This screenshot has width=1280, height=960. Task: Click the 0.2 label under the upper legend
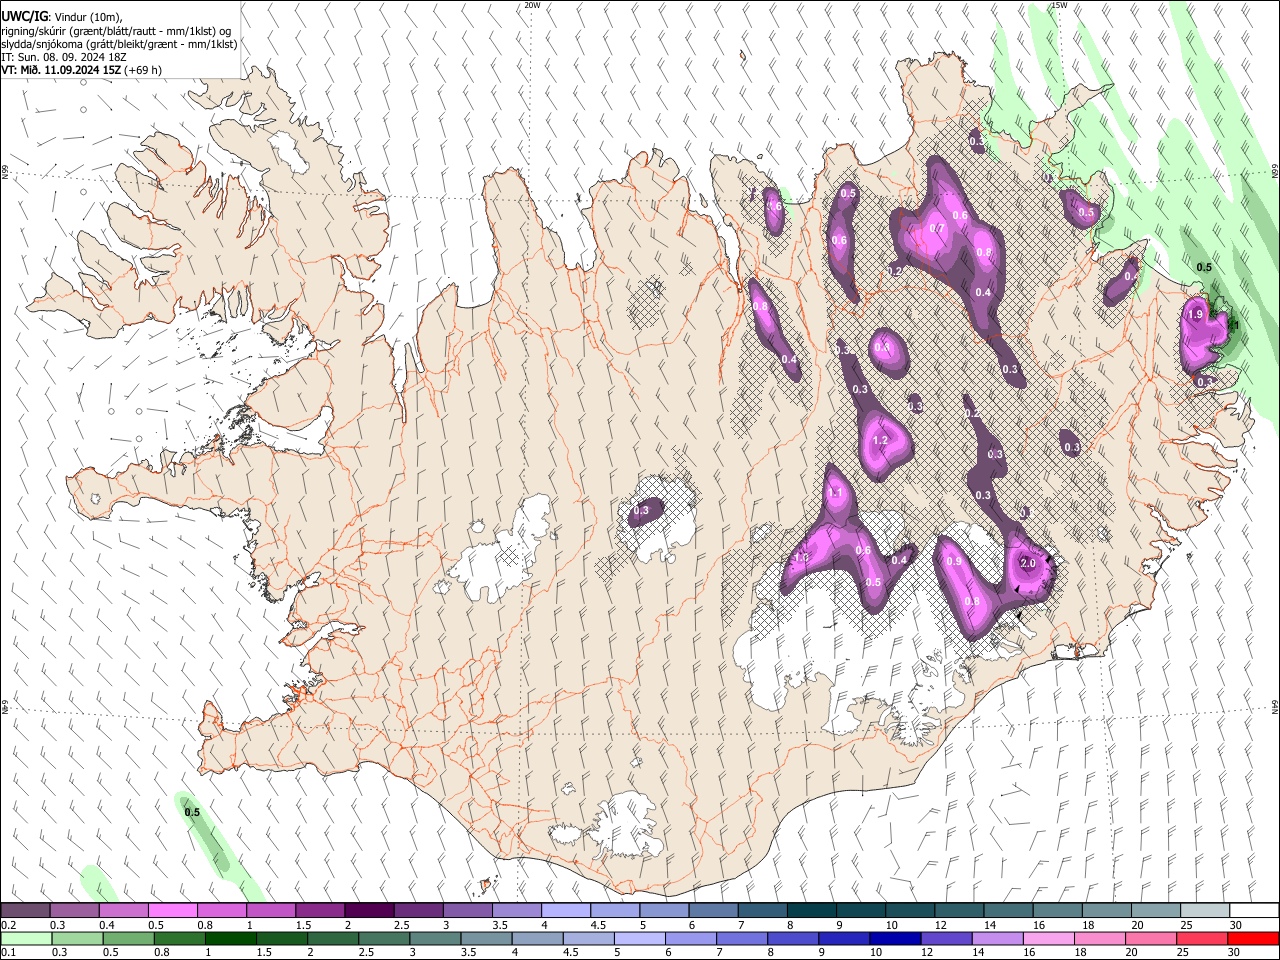(9, 925)
